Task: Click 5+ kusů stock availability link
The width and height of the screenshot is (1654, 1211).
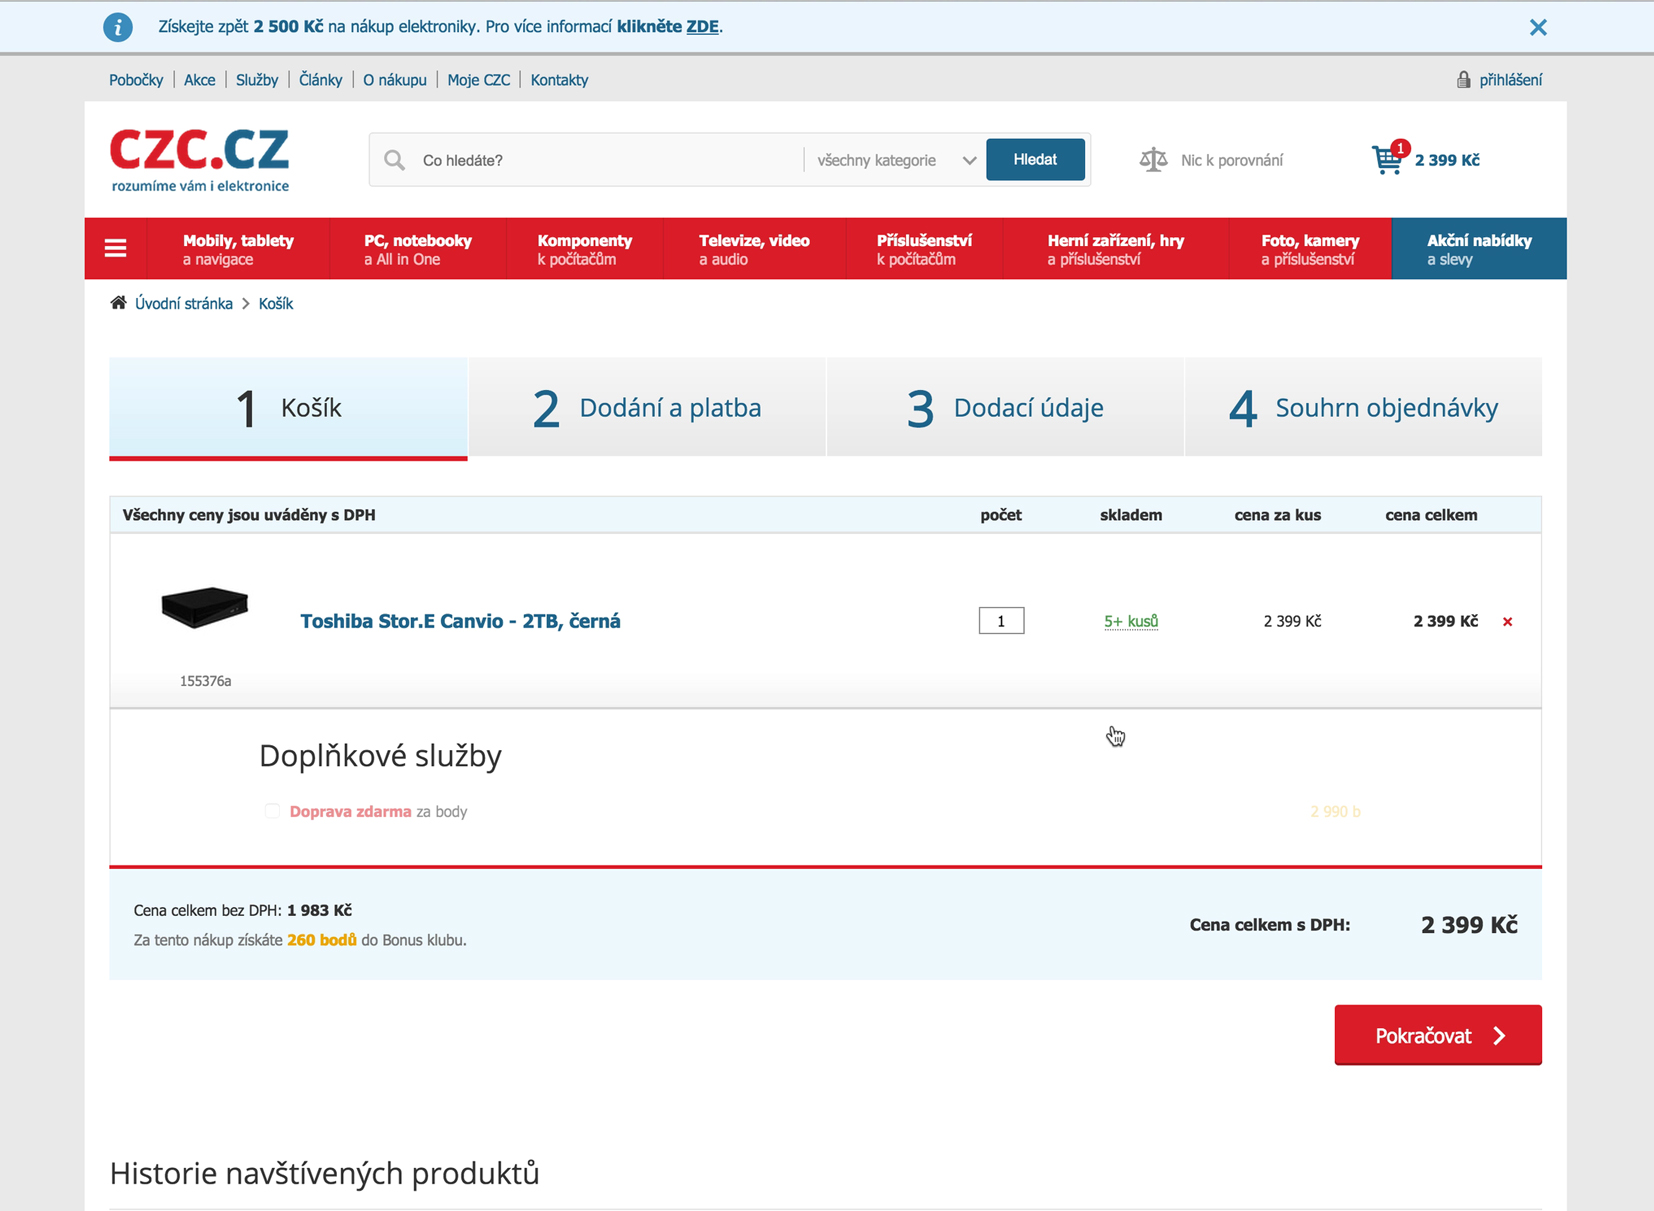Action: (x=1131, y=622)
